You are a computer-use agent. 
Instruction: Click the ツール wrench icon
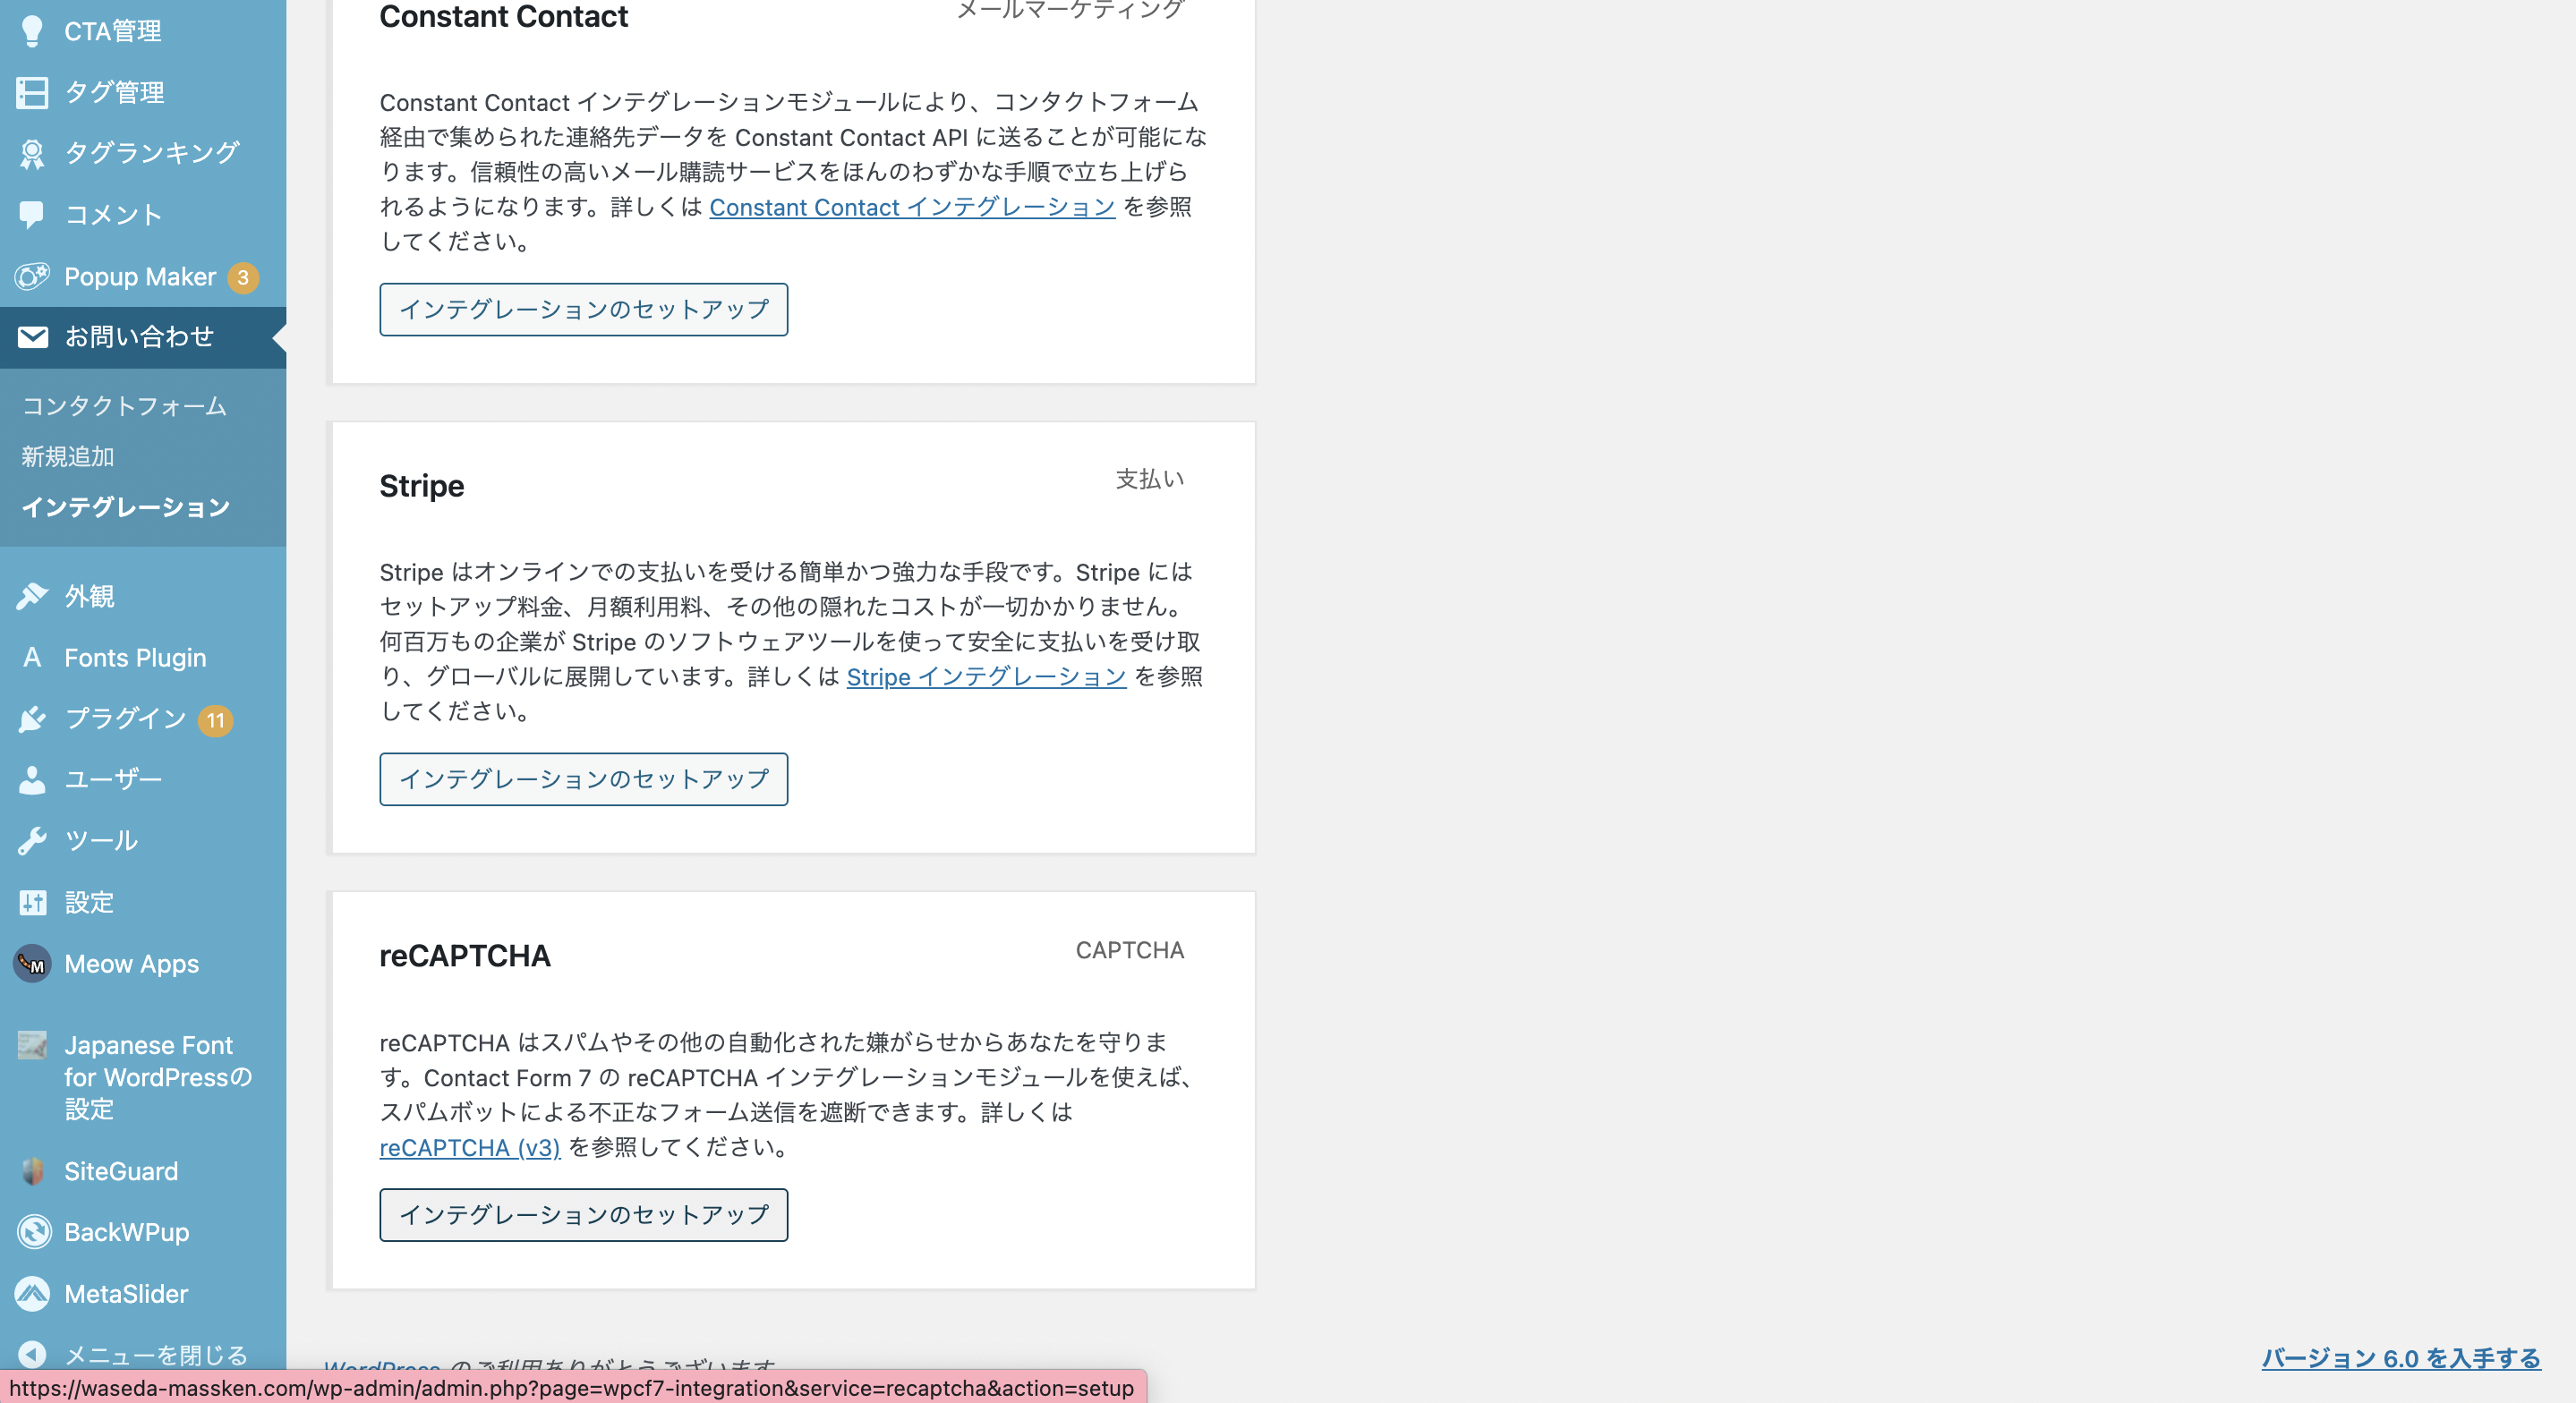(32, 841)
